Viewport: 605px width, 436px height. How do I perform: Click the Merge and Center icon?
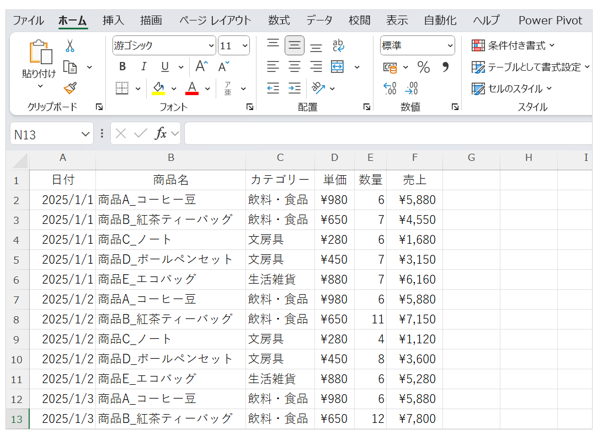338,67
